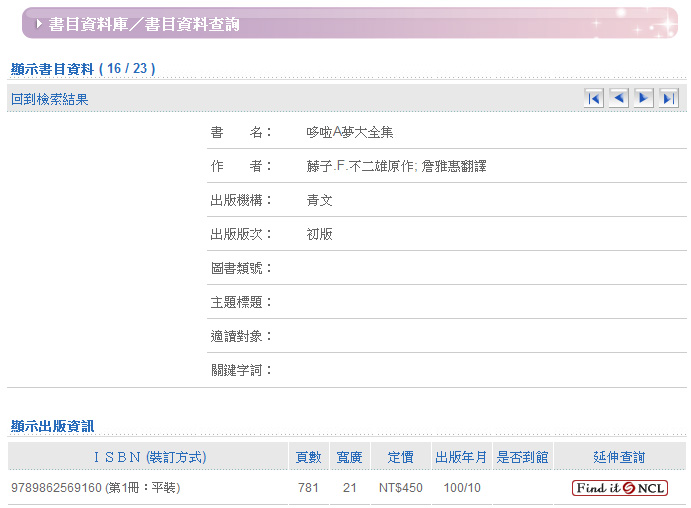691x508 pixels.
Task: Click the 書目資料庫/書目資料查詢 banner title
Action: pyautogui.click(x=144, y=24)
